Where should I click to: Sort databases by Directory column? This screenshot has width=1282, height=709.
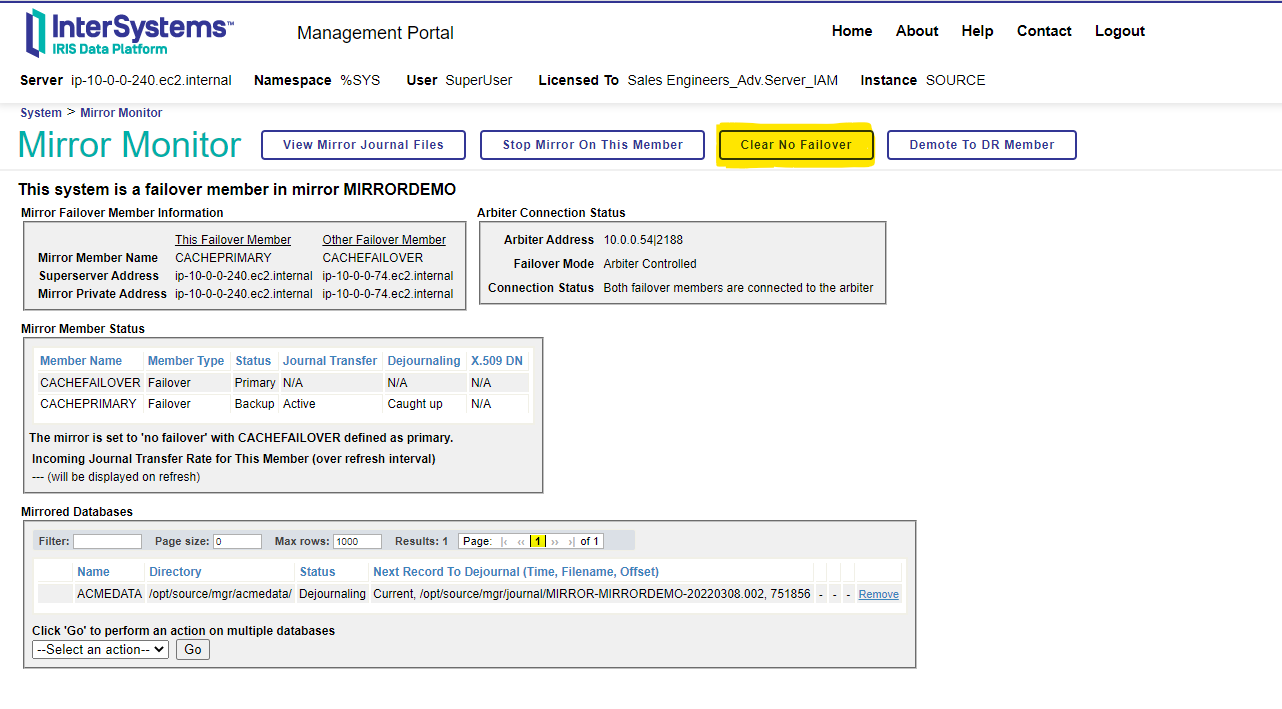(x=175, y=572)
